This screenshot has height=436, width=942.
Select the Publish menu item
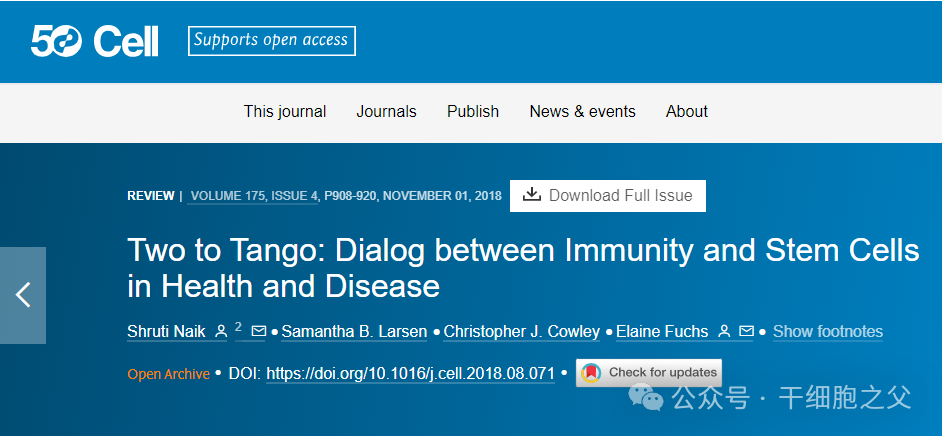(x=473, y=112)
